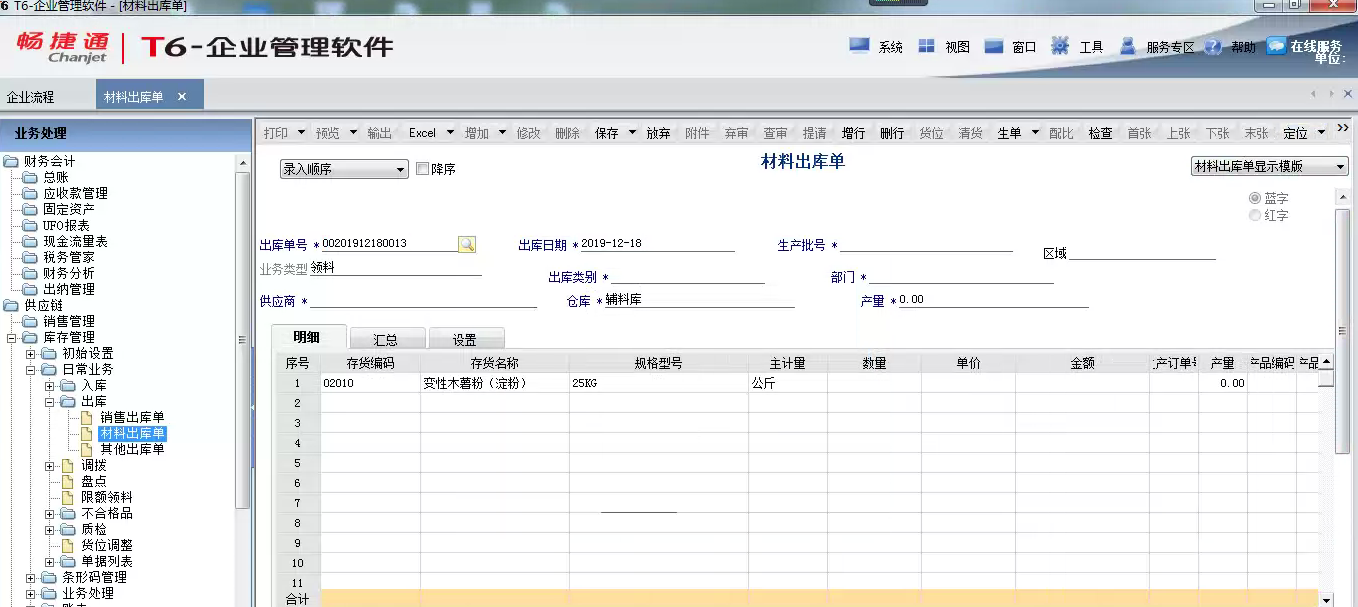Open the 录入顺序 sort dropdown
This screenshot has width=1358, height=607.
tap(344, 169)
